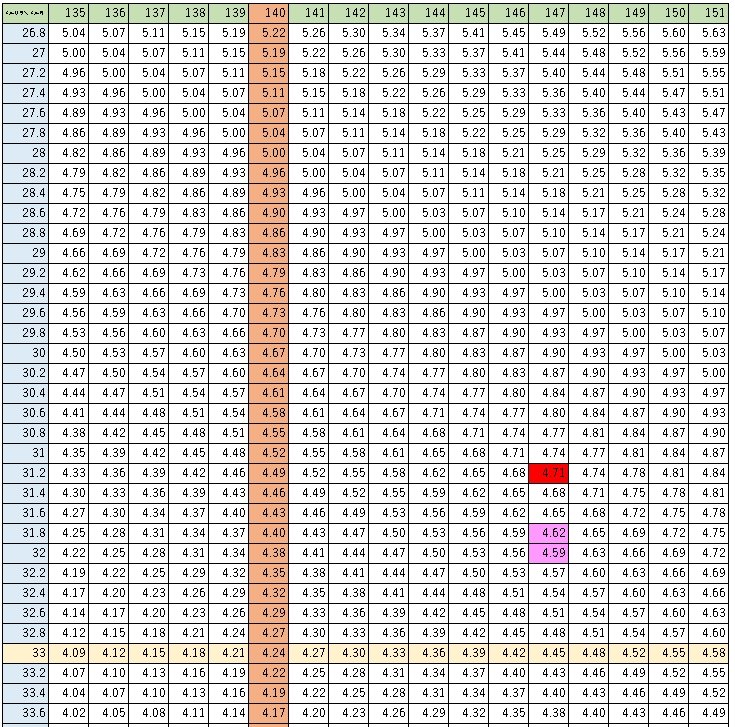This screenshot has height=727, width=735.
Task: Click the red 4.71 cell in row 31.2
Action: 548,473
